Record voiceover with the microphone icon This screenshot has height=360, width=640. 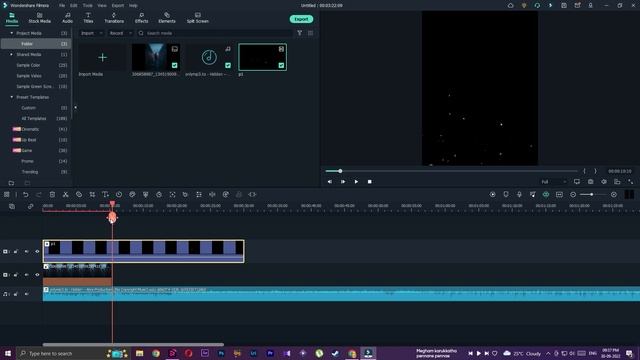point(519,195)
